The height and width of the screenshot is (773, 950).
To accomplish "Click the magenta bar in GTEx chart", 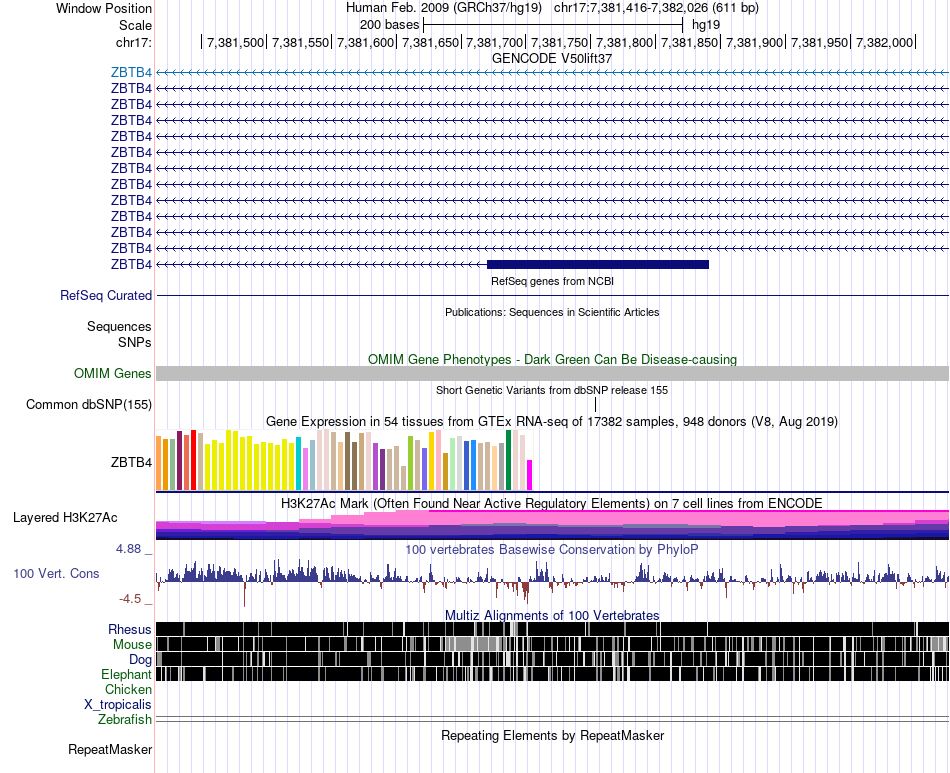I will click(x=530, y=475).
